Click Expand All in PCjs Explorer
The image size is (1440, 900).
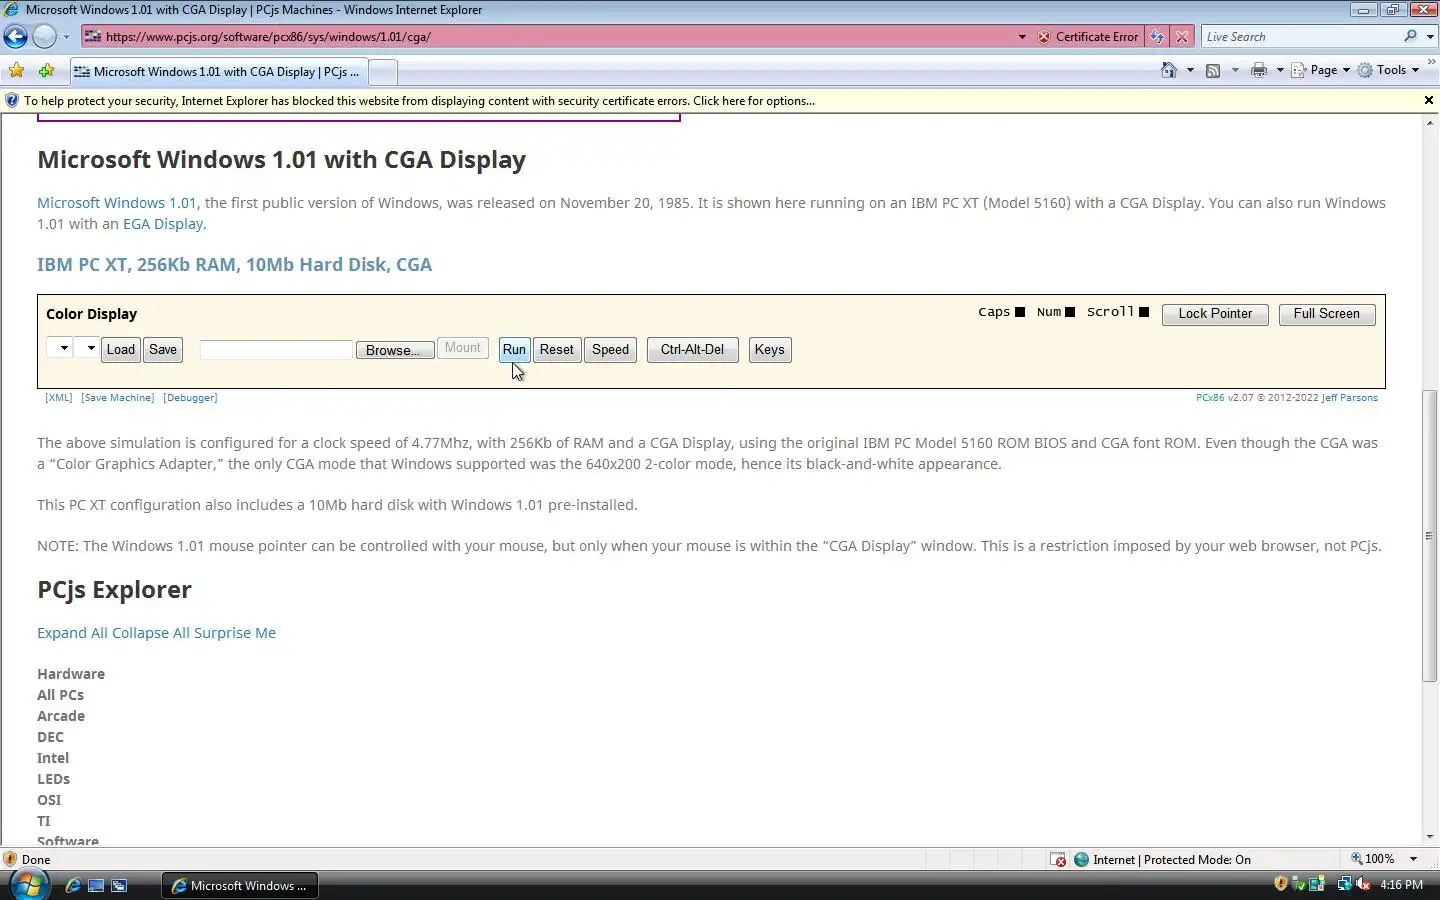72,633
